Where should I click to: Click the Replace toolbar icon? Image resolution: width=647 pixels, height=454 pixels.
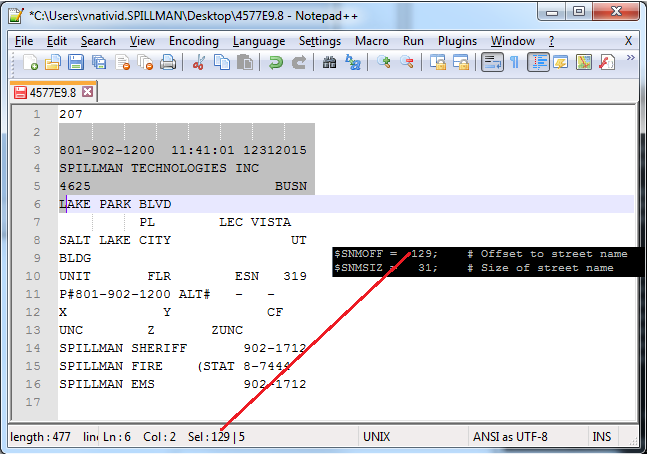pyautogui.click(x=353, y=63)
